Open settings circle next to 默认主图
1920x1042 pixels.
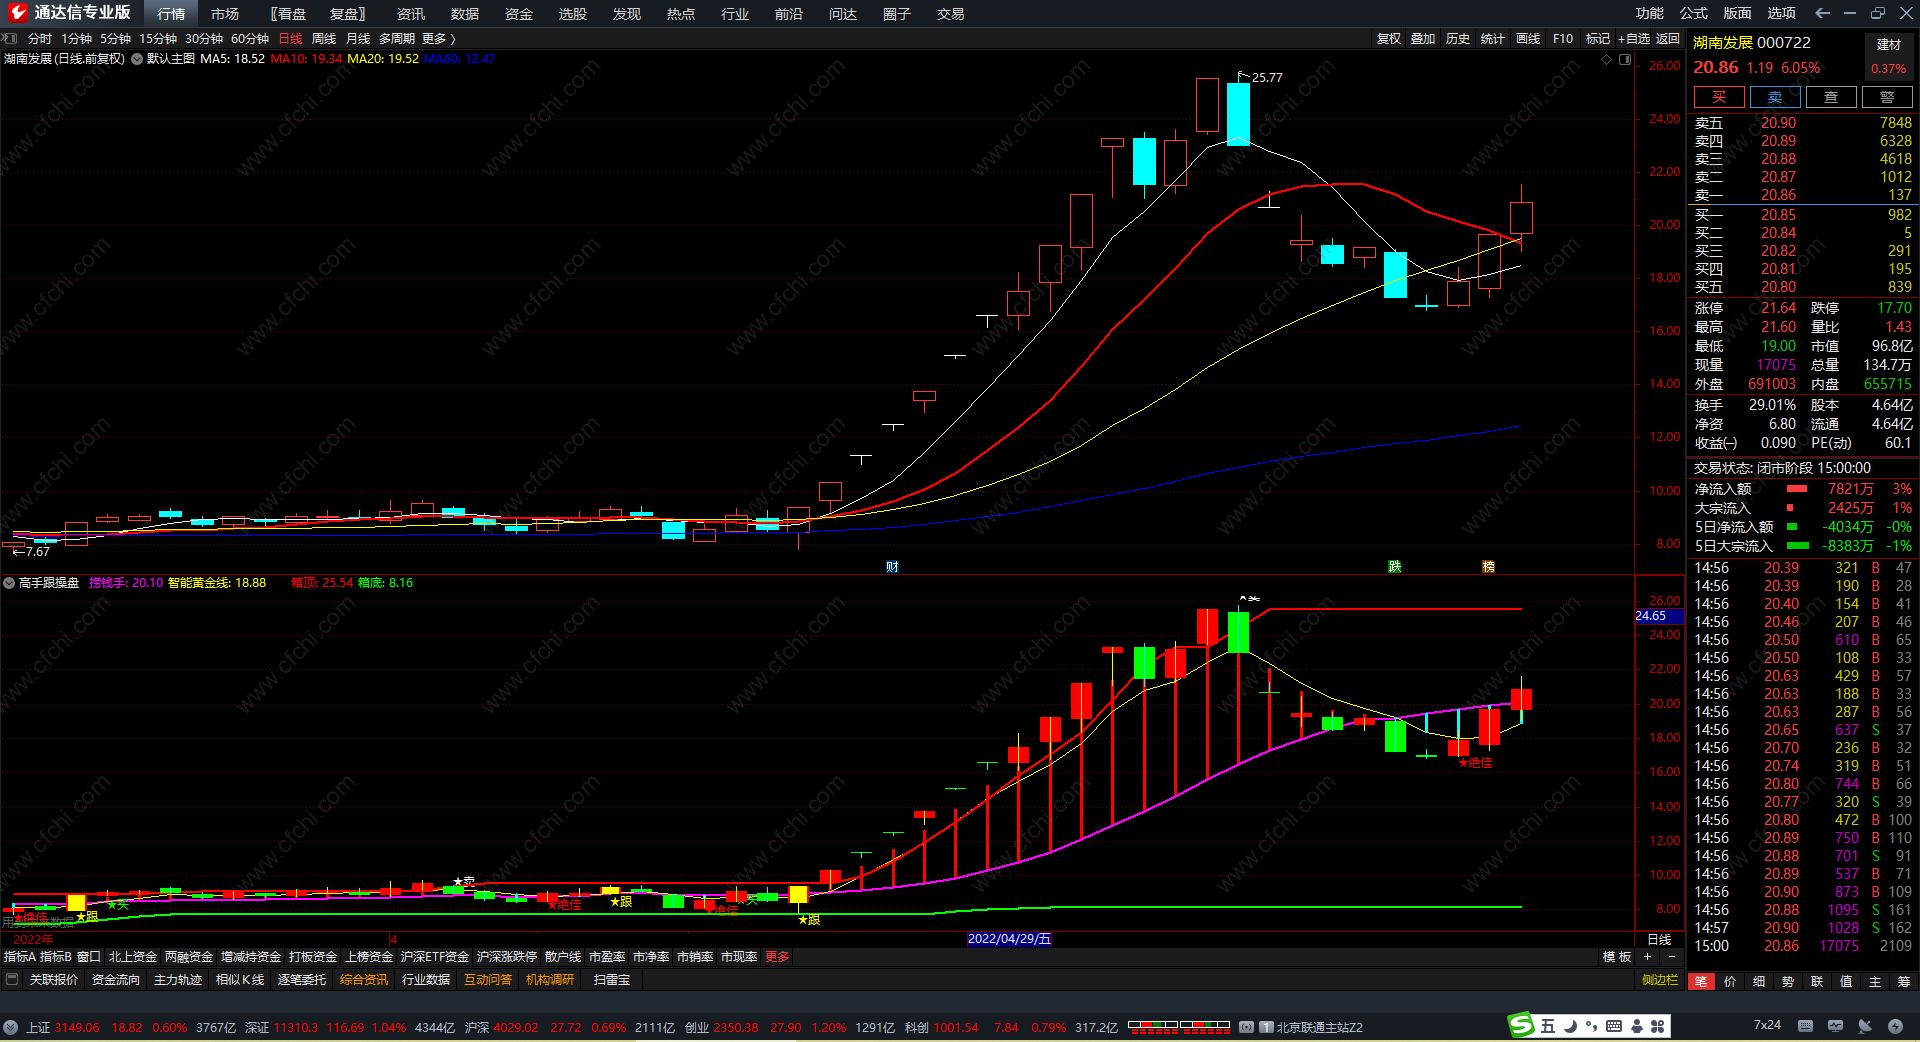click(x=137, y=59)
